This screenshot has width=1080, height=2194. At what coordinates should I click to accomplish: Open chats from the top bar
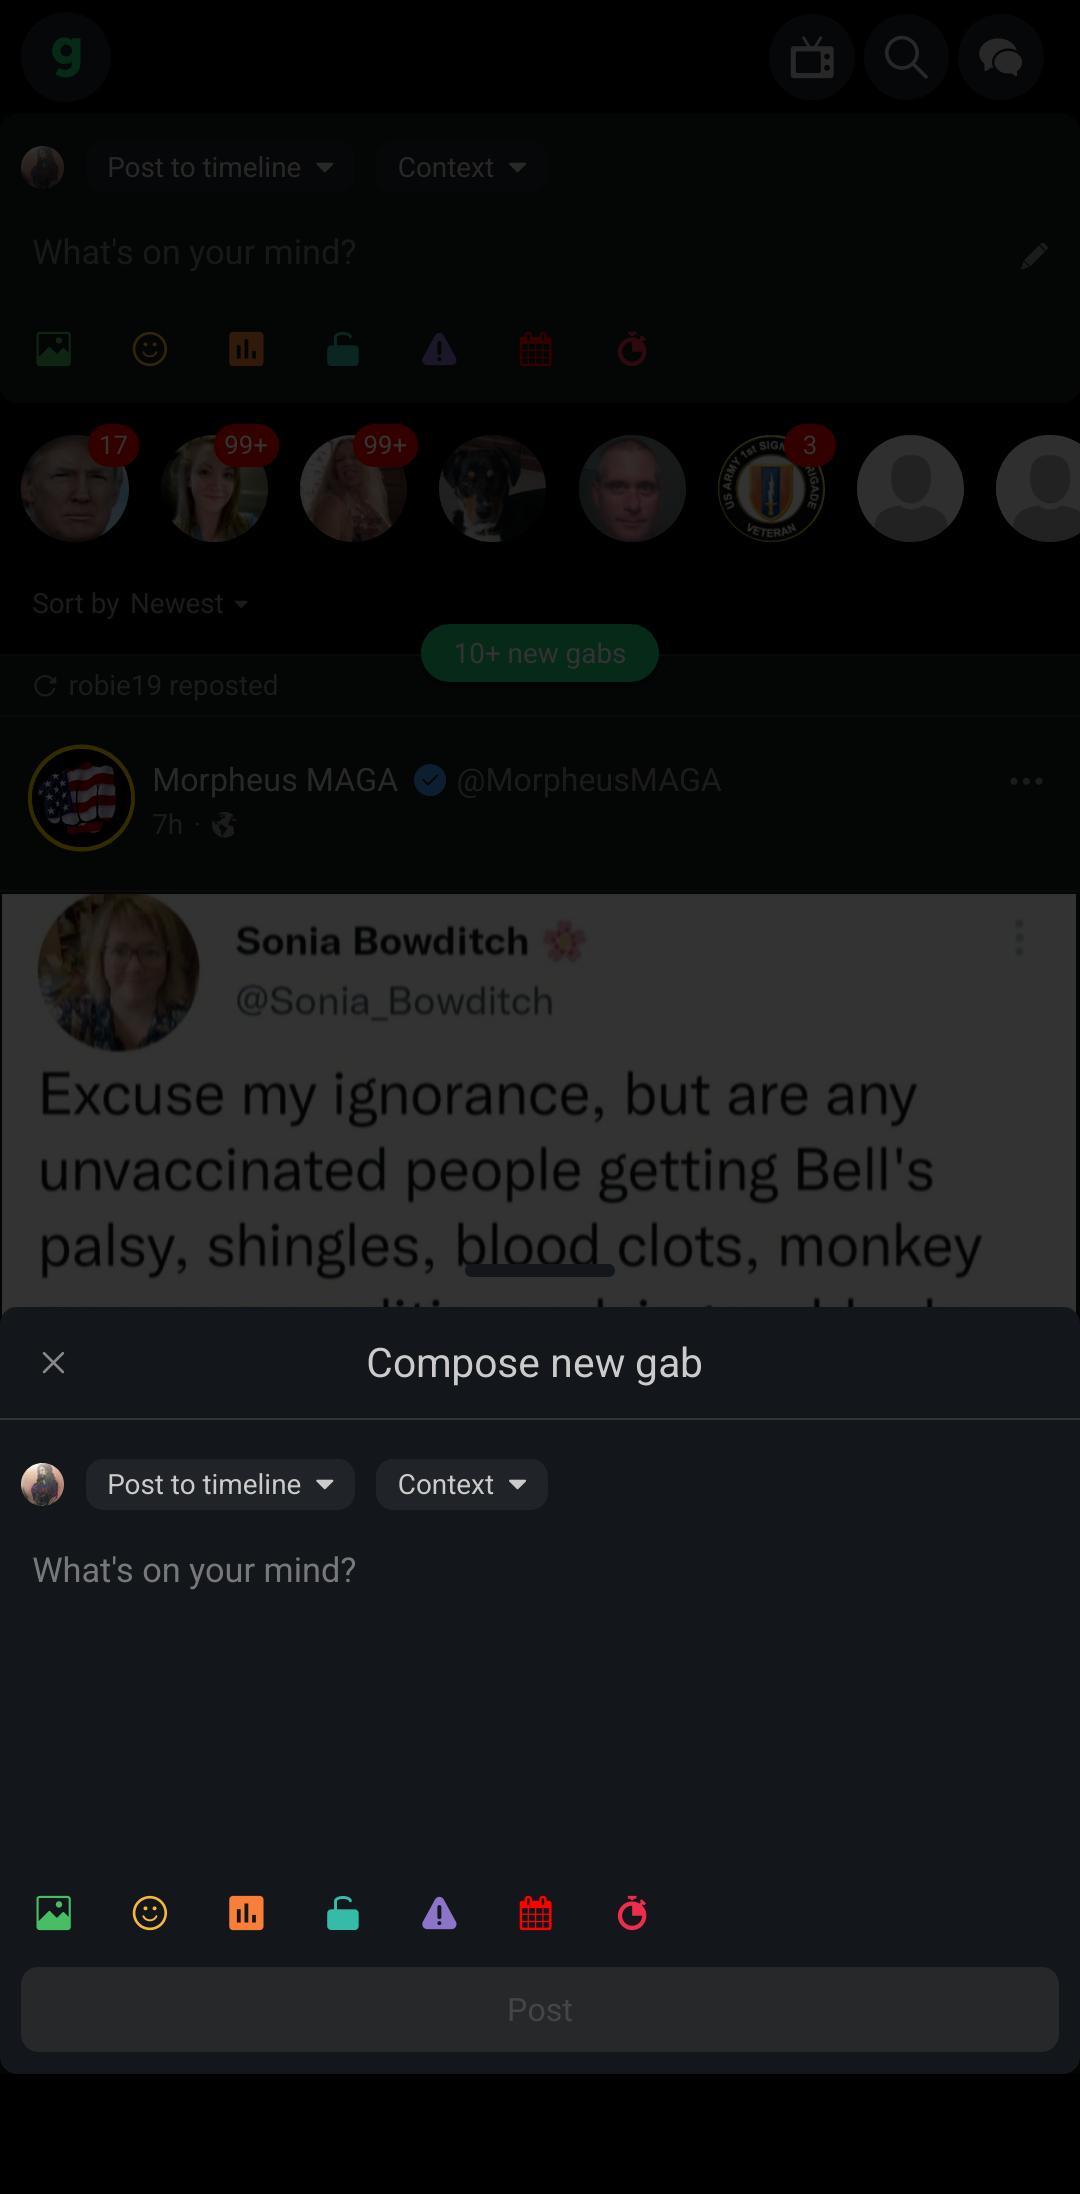[999, 57]
